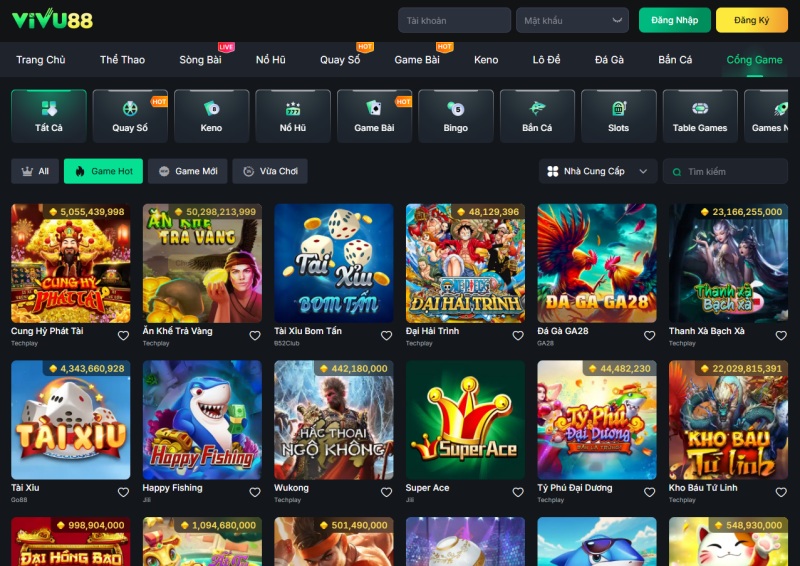Open Game Bài in the top navigation
Image resolution: width=800 pixels, height=566 pixels.
[417, 60]
